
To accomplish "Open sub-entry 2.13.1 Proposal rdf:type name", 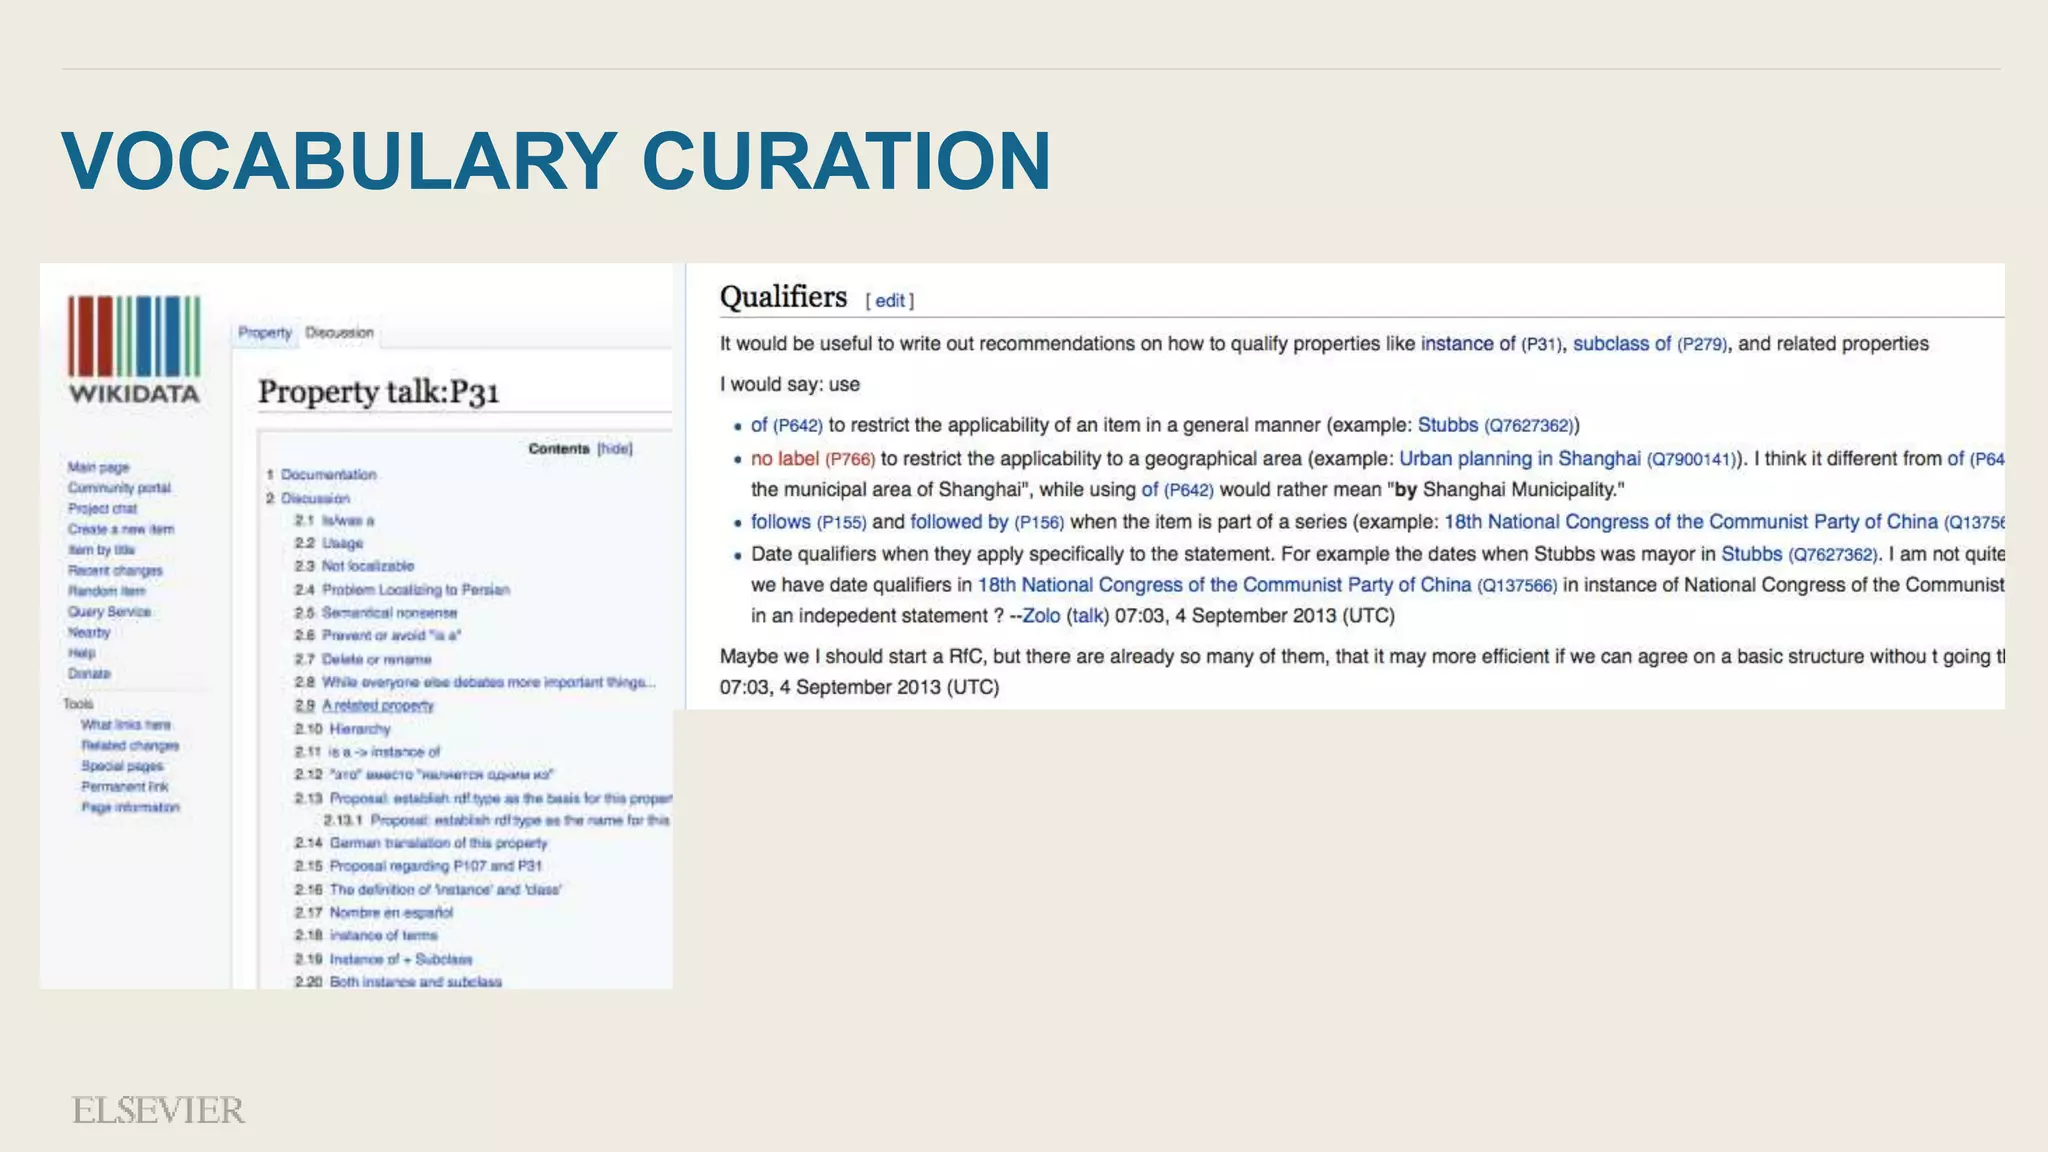I will coord(496,820).
